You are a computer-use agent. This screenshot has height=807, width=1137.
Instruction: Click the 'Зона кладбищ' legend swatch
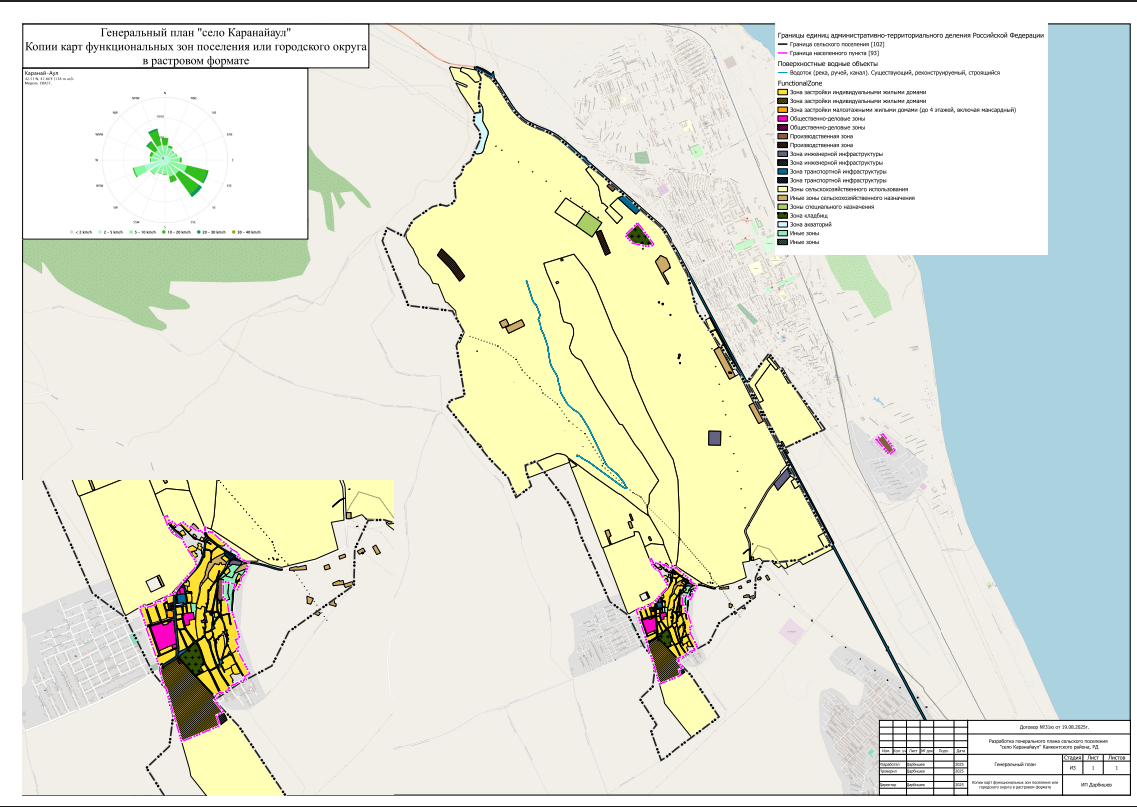point(783,216)
